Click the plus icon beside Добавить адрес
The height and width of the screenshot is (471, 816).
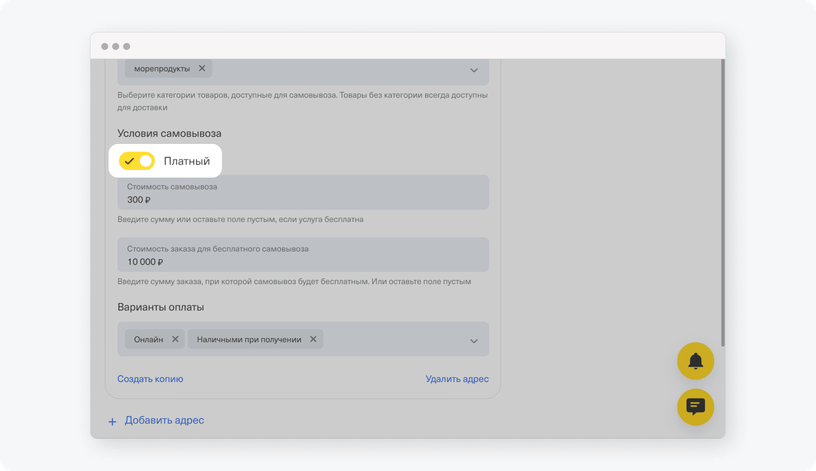(112, 421)
